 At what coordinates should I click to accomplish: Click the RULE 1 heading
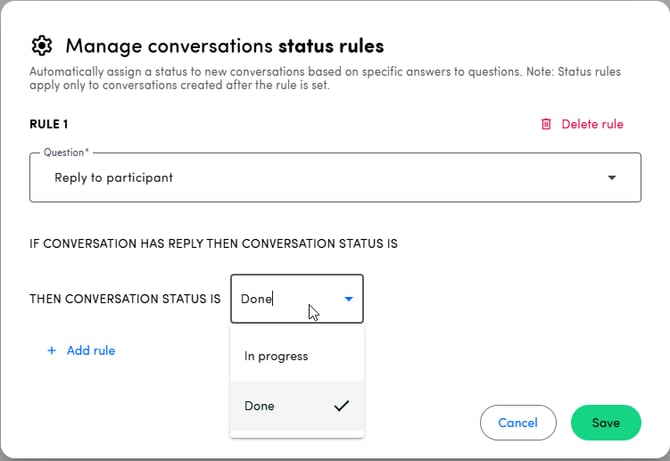(x=49, y=124)
